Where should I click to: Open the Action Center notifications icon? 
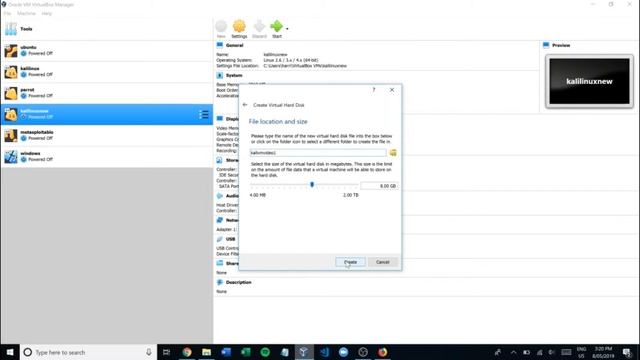(627, 352)
